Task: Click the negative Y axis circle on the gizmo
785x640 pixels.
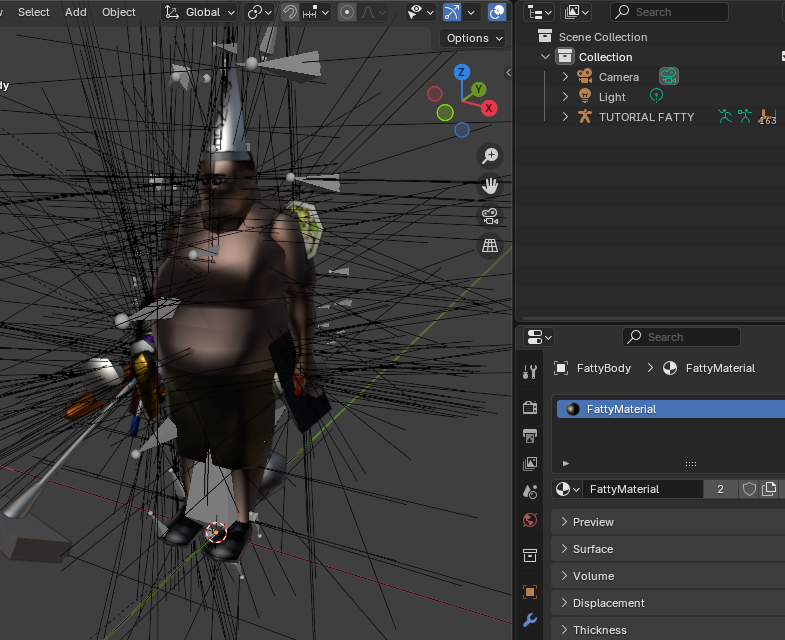Action: pos(445,113)
